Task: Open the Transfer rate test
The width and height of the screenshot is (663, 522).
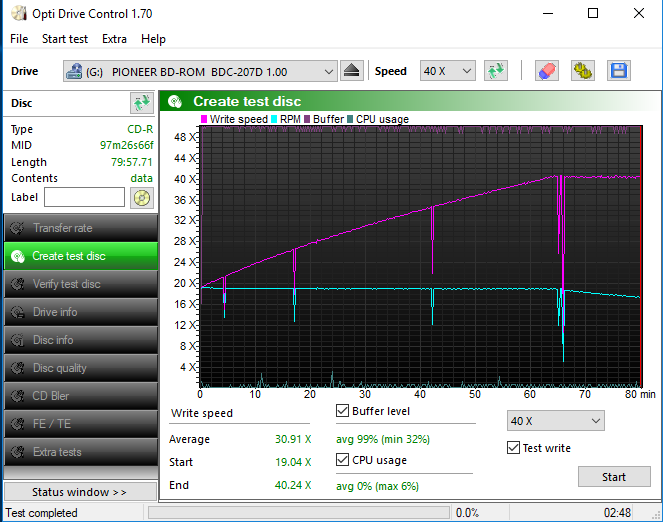Action: [81, 228]
